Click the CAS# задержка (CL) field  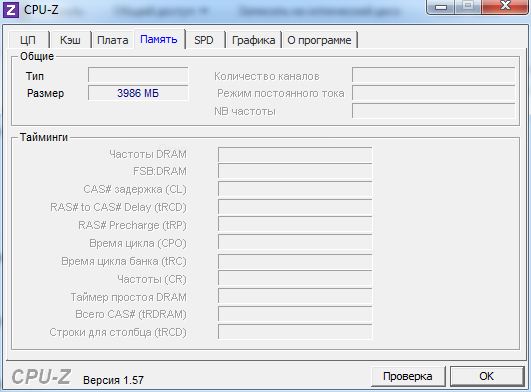tap(295, 189)
